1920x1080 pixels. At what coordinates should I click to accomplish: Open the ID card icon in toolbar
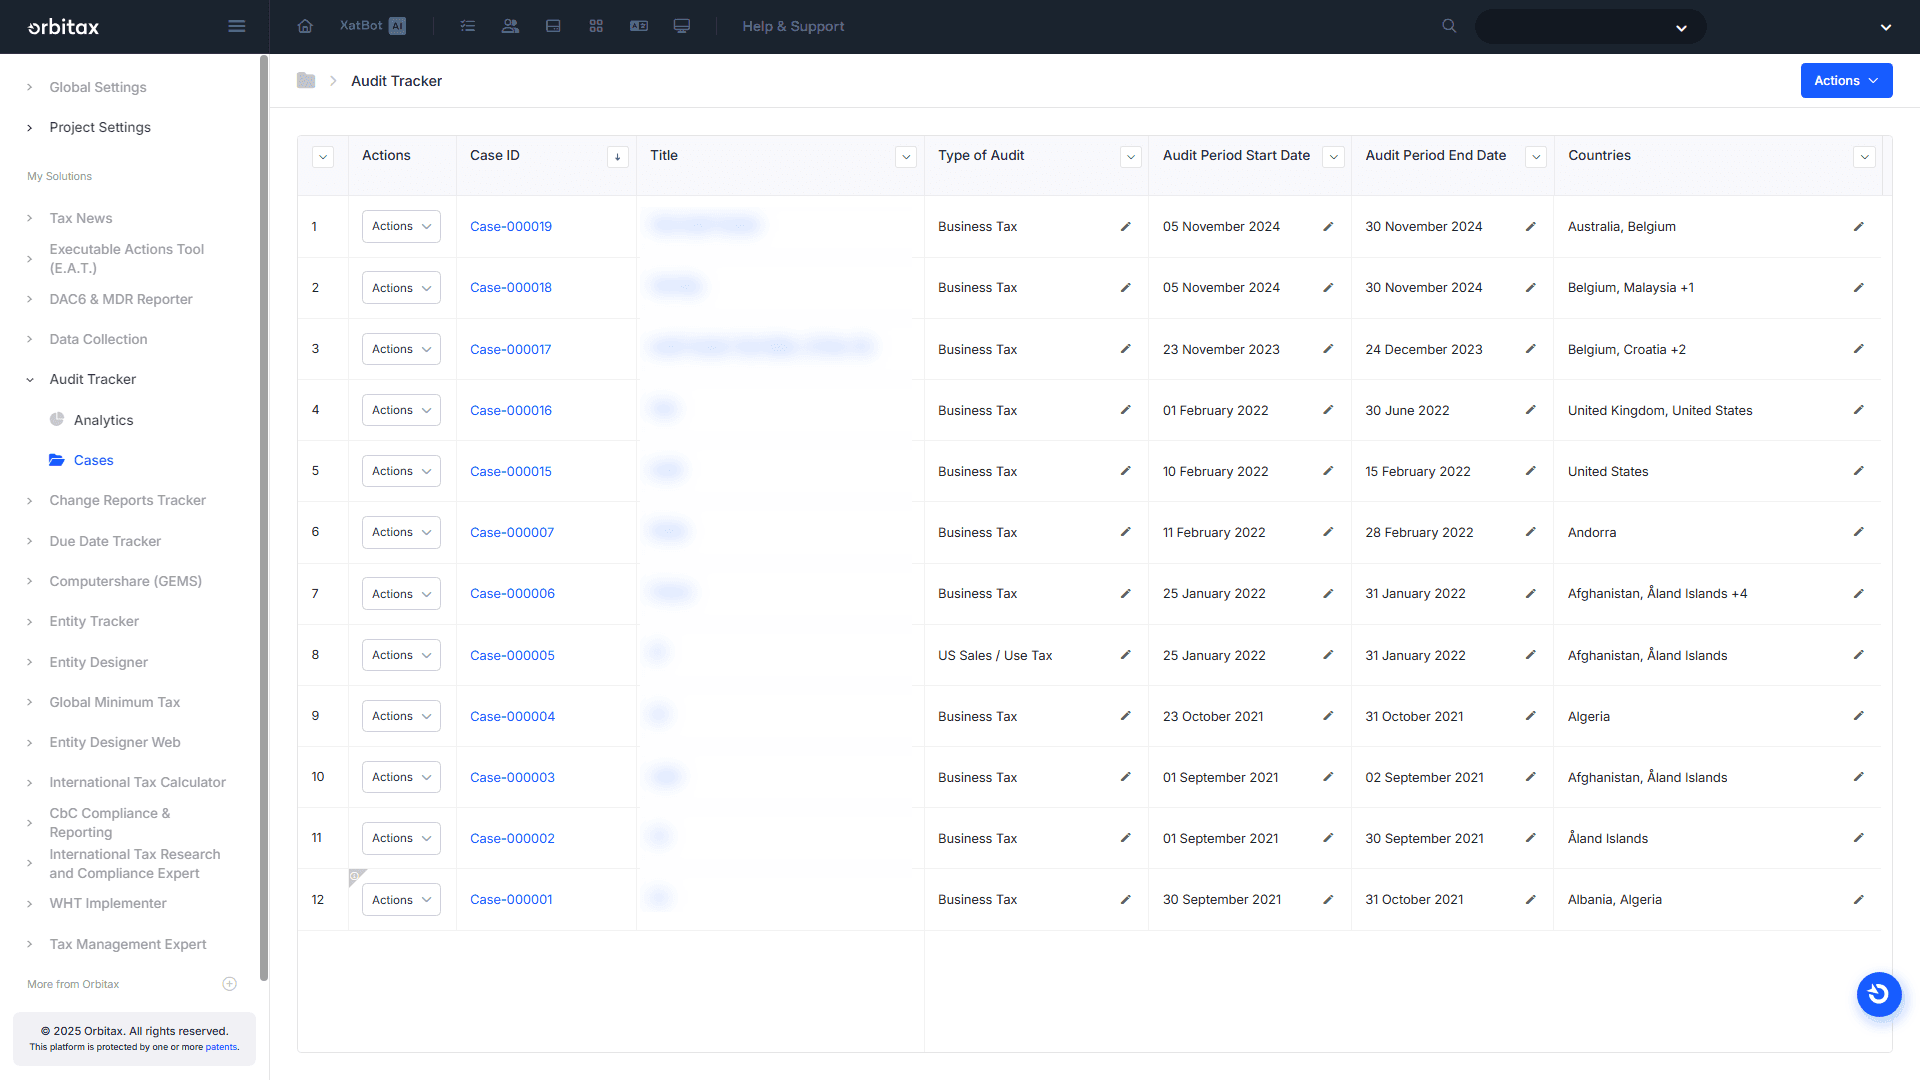pyautogui.click(x=639, y=26)
